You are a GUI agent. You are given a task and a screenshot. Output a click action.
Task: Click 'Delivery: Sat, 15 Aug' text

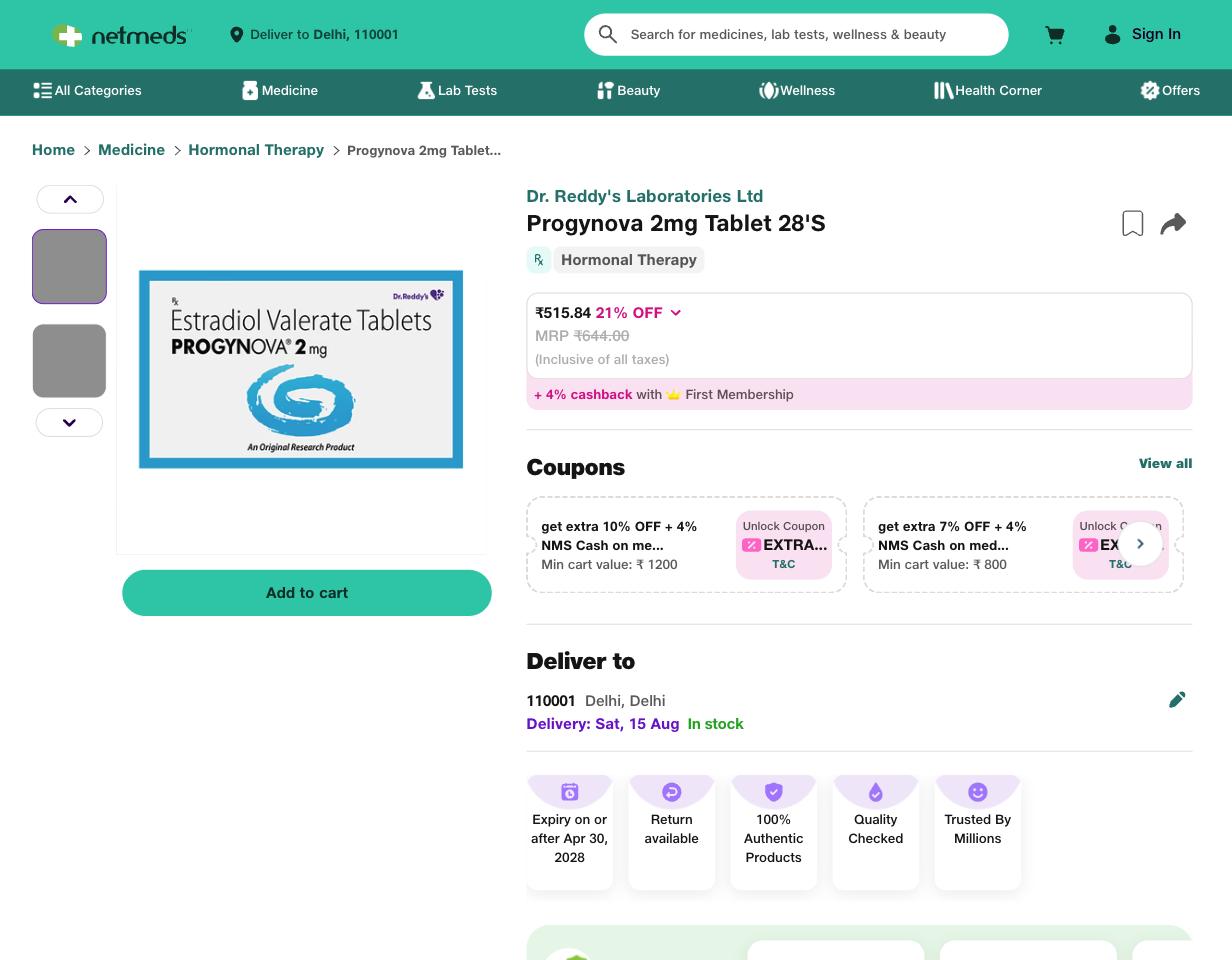pos(602,724)
